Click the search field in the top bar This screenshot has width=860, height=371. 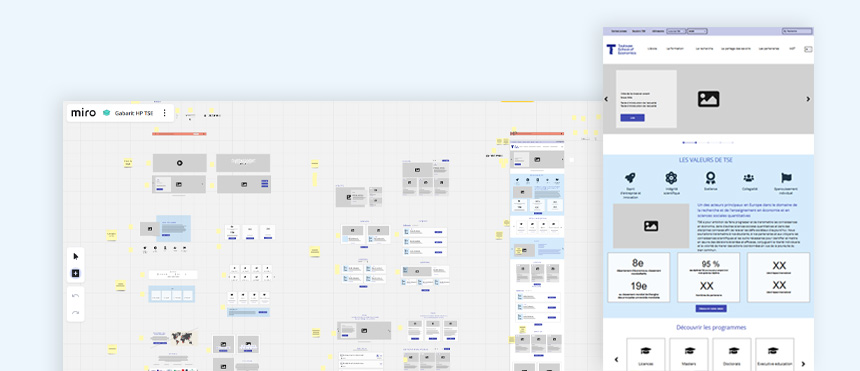click(x=797, y=31)
